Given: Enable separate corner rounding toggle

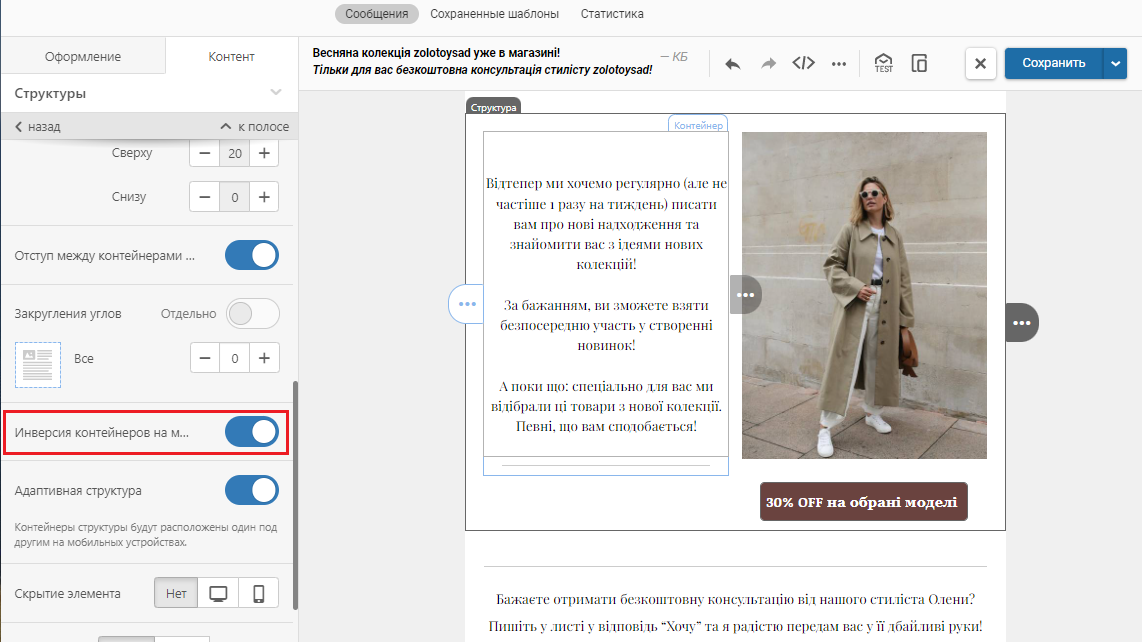Looking at the screenshot, I should click(252, 314).
